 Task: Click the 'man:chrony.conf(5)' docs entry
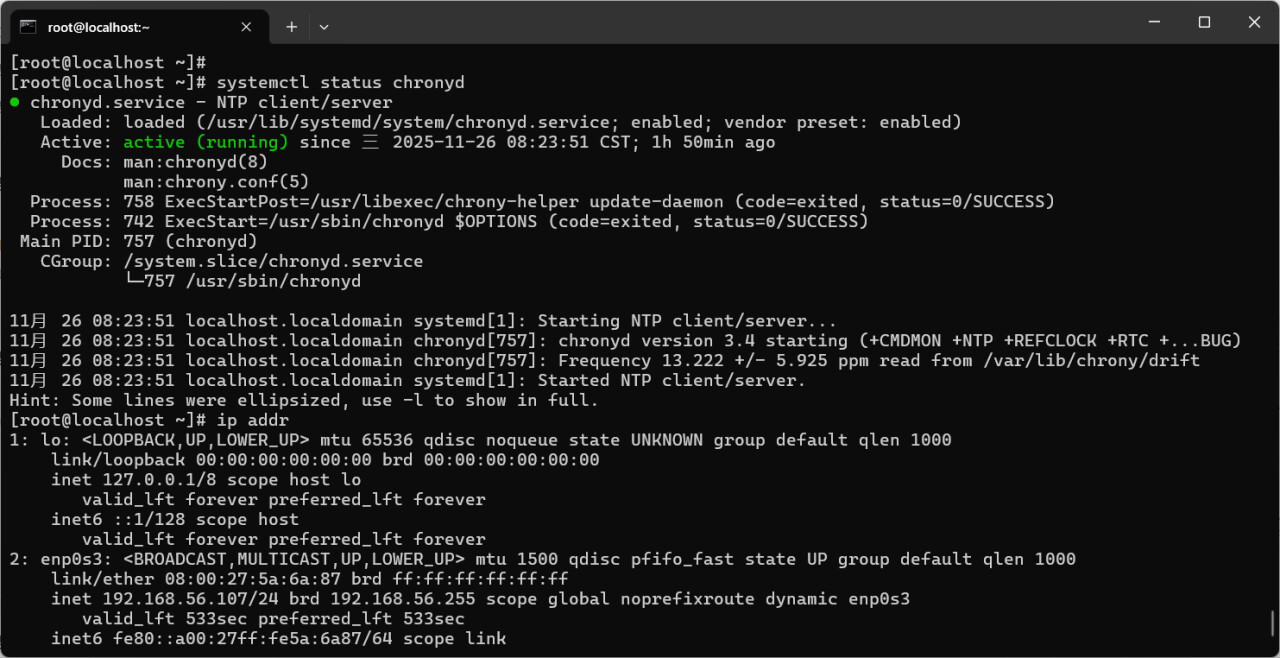click(216, 182)
